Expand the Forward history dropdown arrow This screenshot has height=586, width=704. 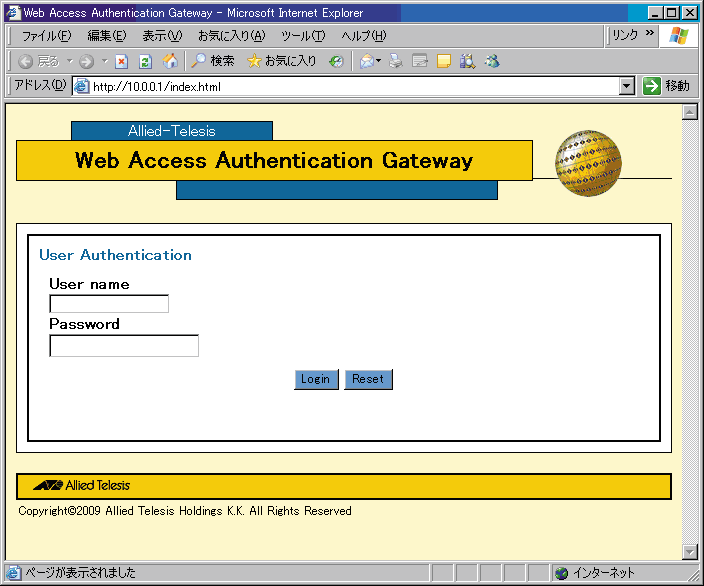(104, 61)
